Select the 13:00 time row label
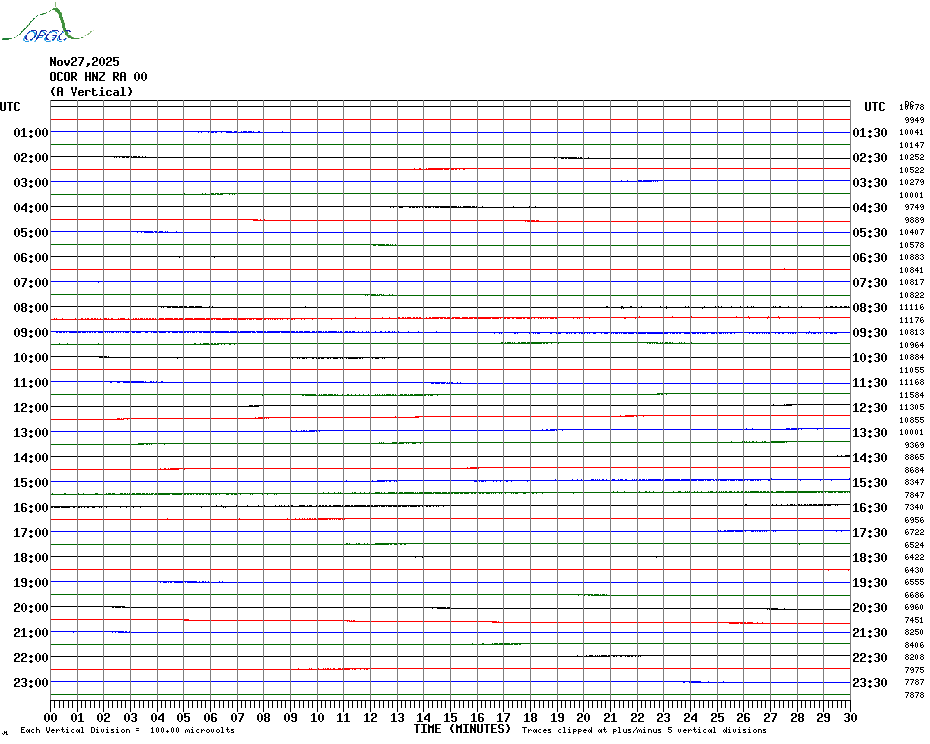This screenshot has width=930, height=744. coord(31,433)
